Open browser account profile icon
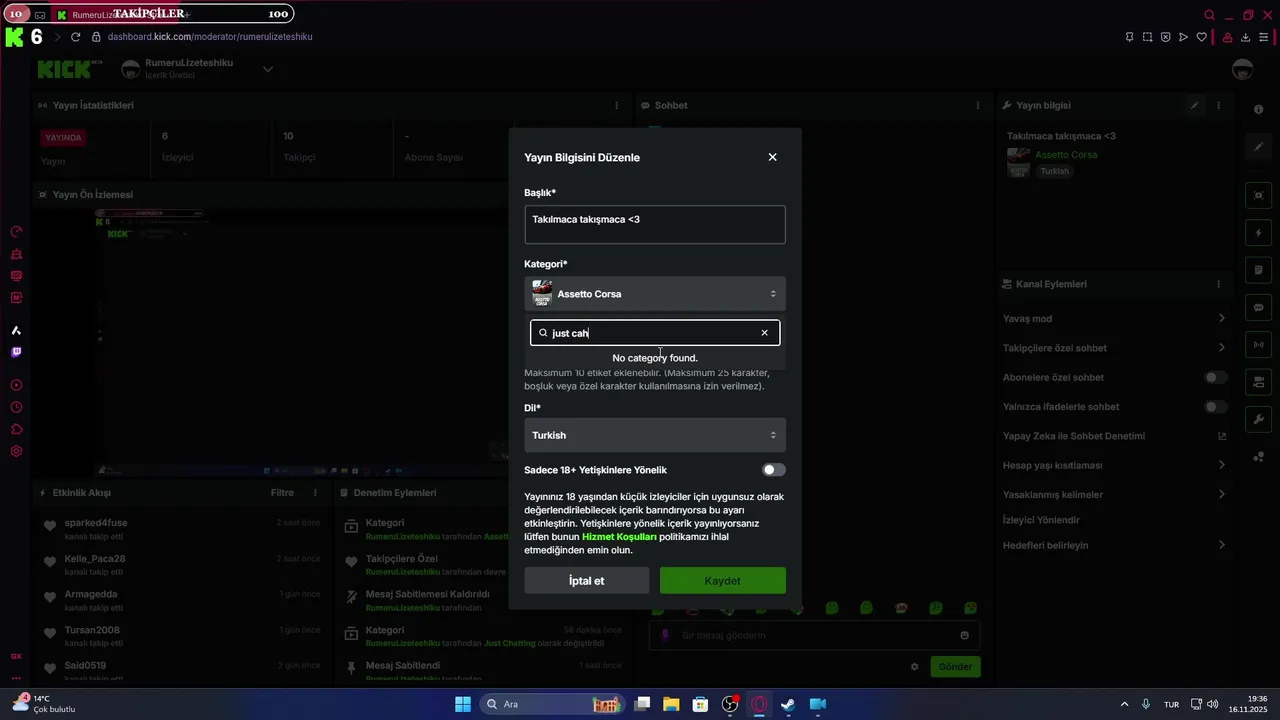 [x=1227, y=37]
